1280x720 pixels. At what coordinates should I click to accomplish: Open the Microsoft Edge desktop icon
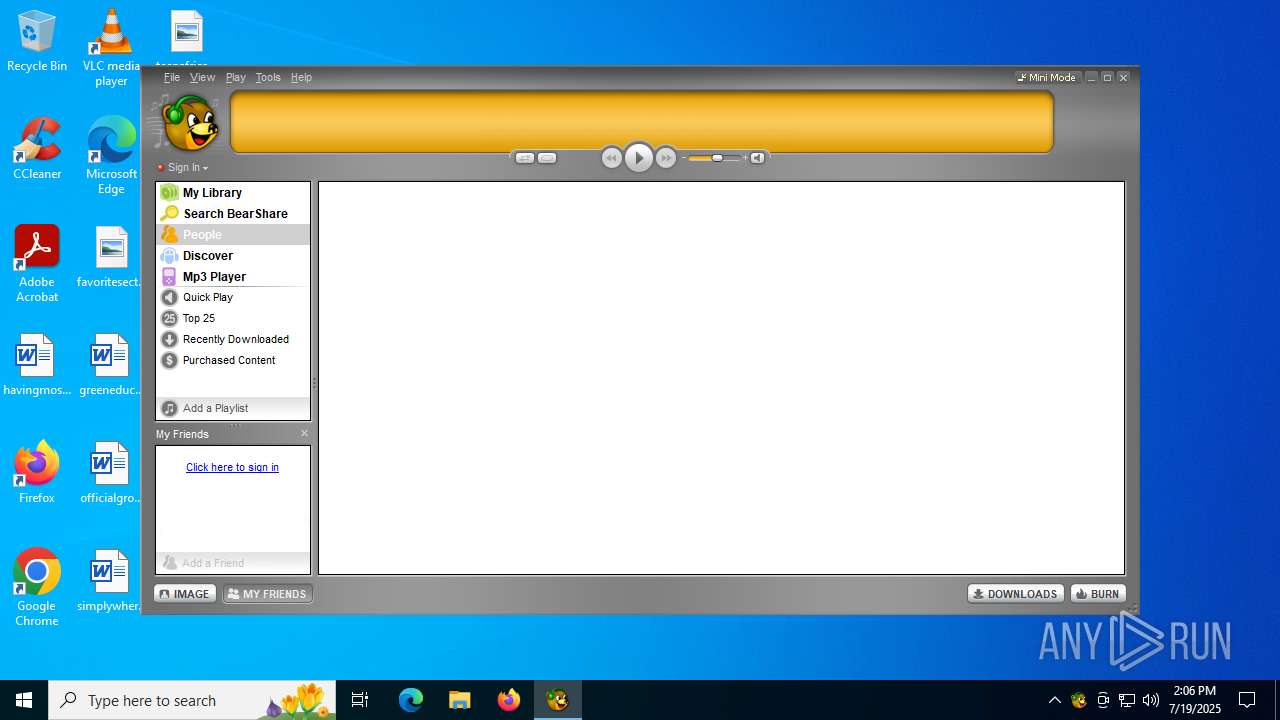point(111,156)
